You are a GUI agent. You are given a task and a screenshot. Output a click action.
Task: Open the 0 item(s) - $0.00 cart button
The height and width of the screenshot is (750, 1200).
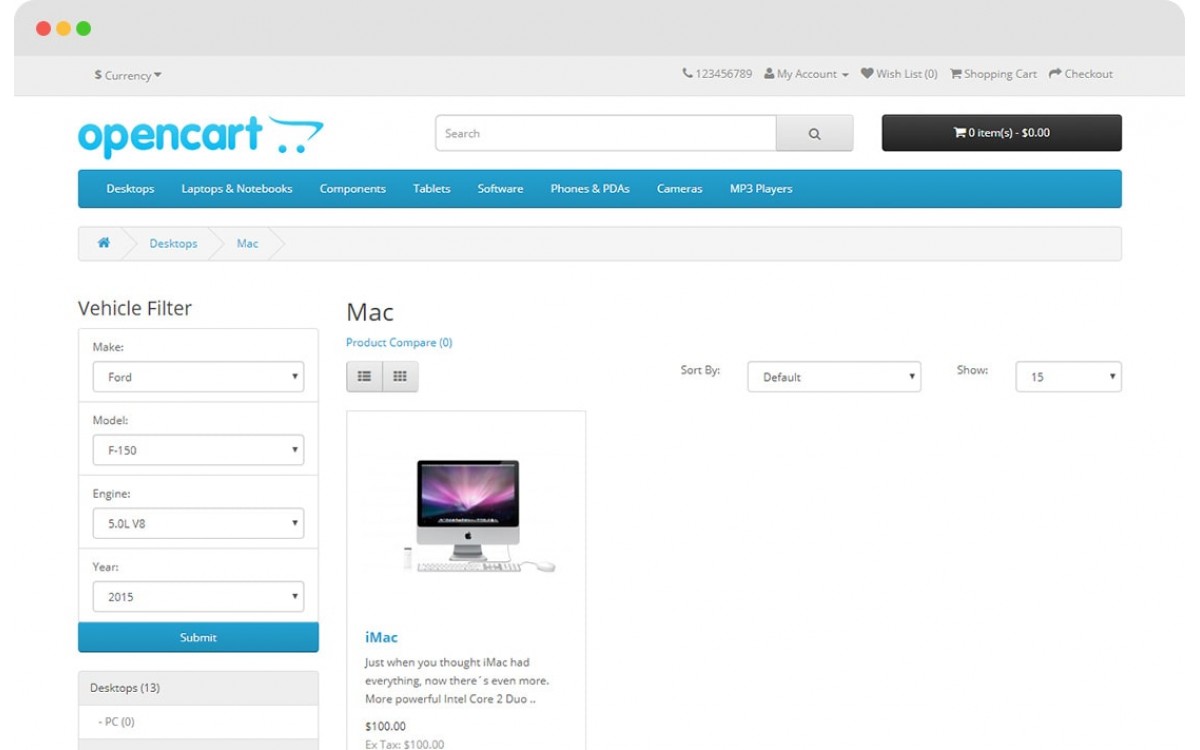click(1001, 133)
